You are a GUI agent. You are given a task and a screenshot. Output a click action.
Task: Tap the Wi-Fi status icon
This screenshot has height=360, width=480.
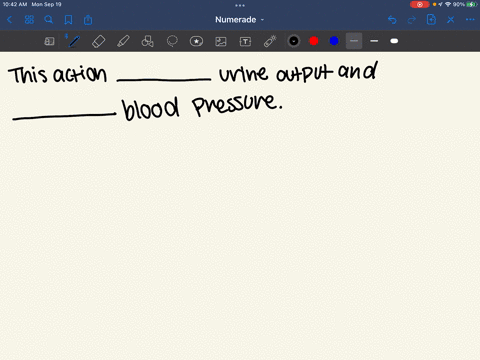[448, 4]
